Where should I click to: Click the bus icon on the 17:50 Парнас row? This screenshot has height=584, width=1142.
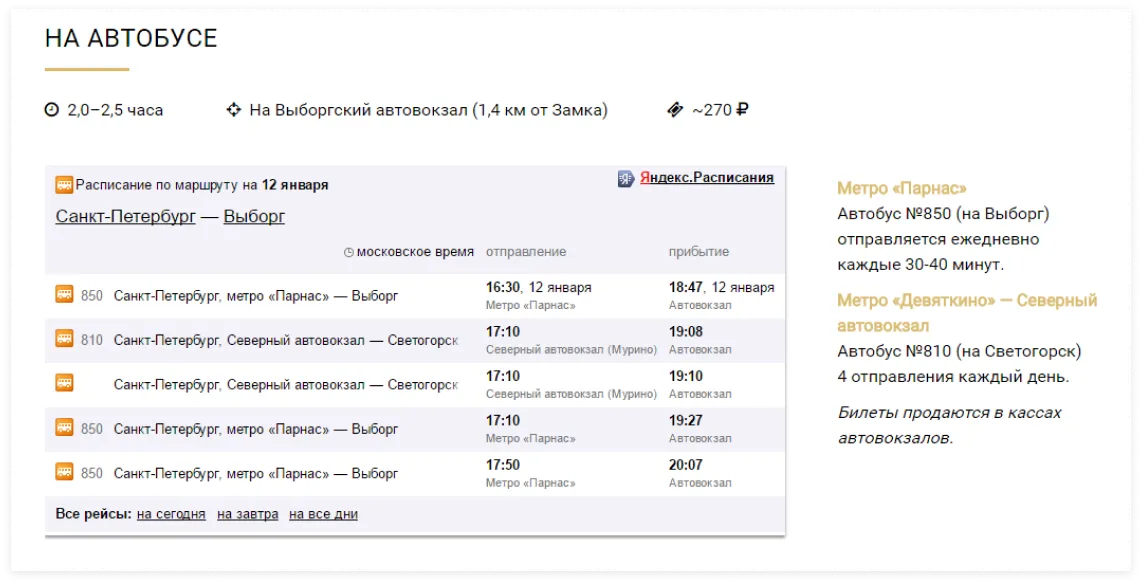tap(64, 472)
